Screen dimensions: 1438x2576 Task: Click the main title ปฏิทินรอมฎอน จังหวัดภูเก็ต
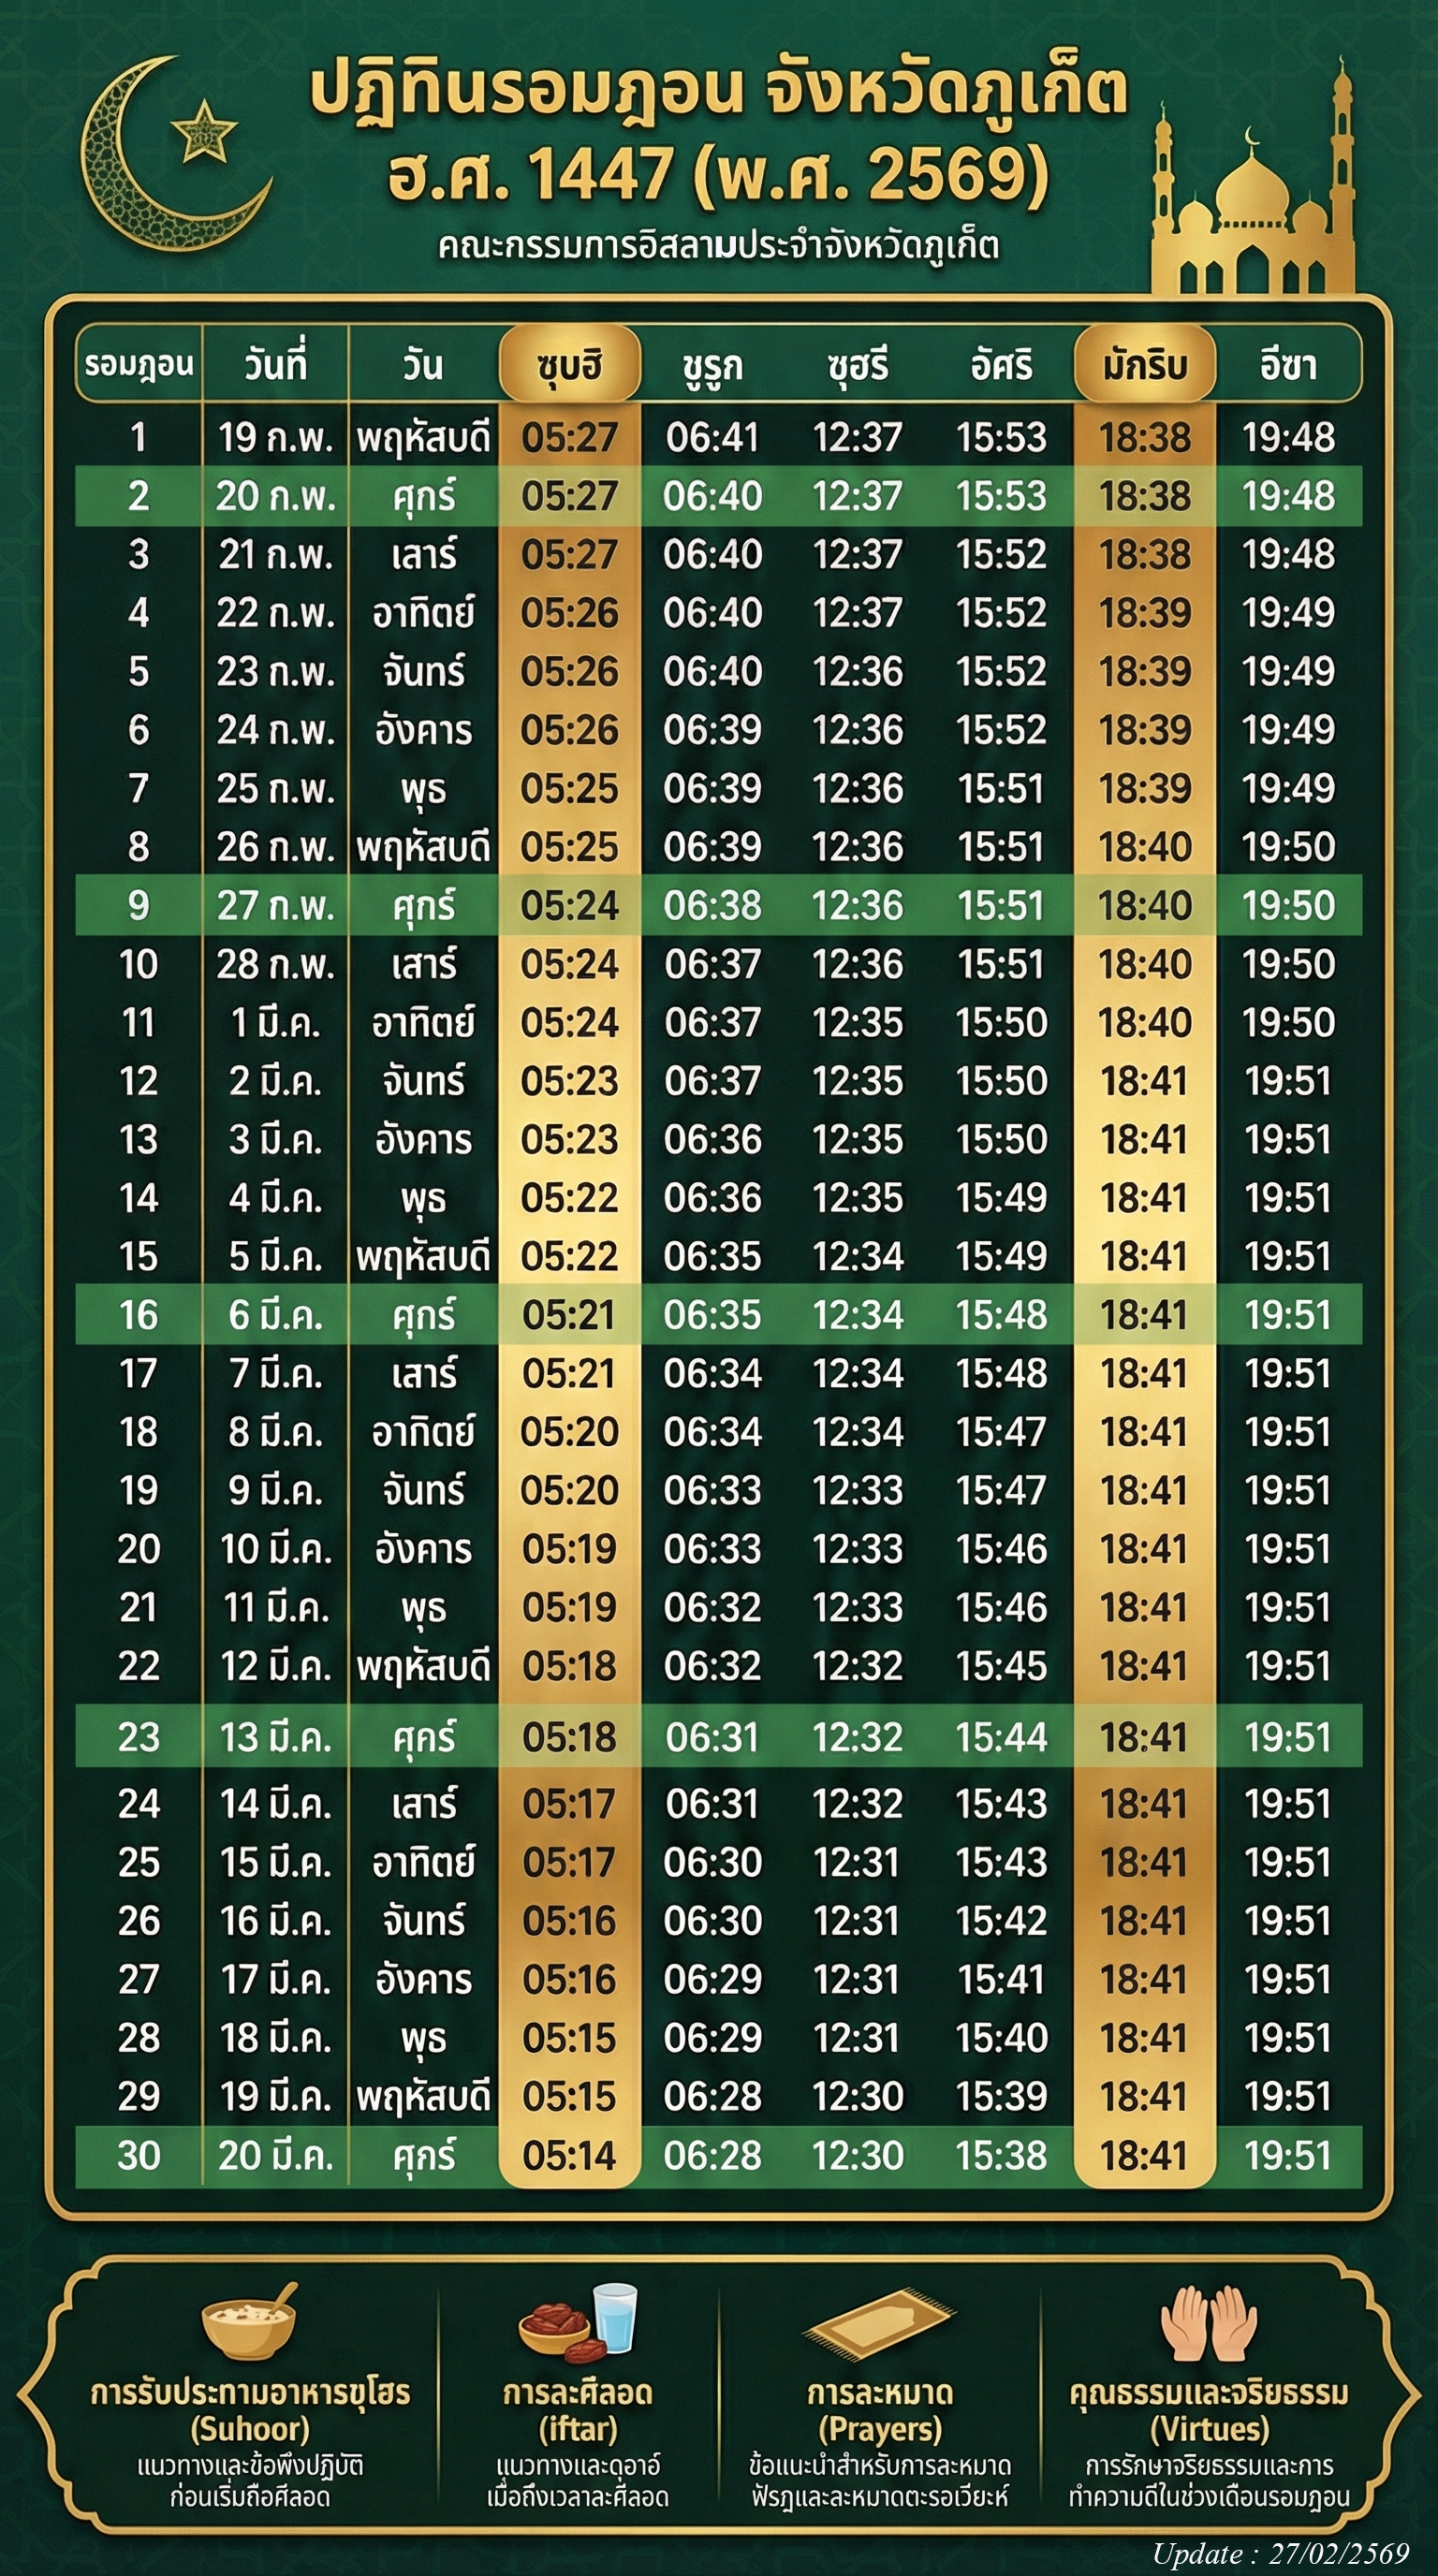pyautogui.click(x=718, y=92)
